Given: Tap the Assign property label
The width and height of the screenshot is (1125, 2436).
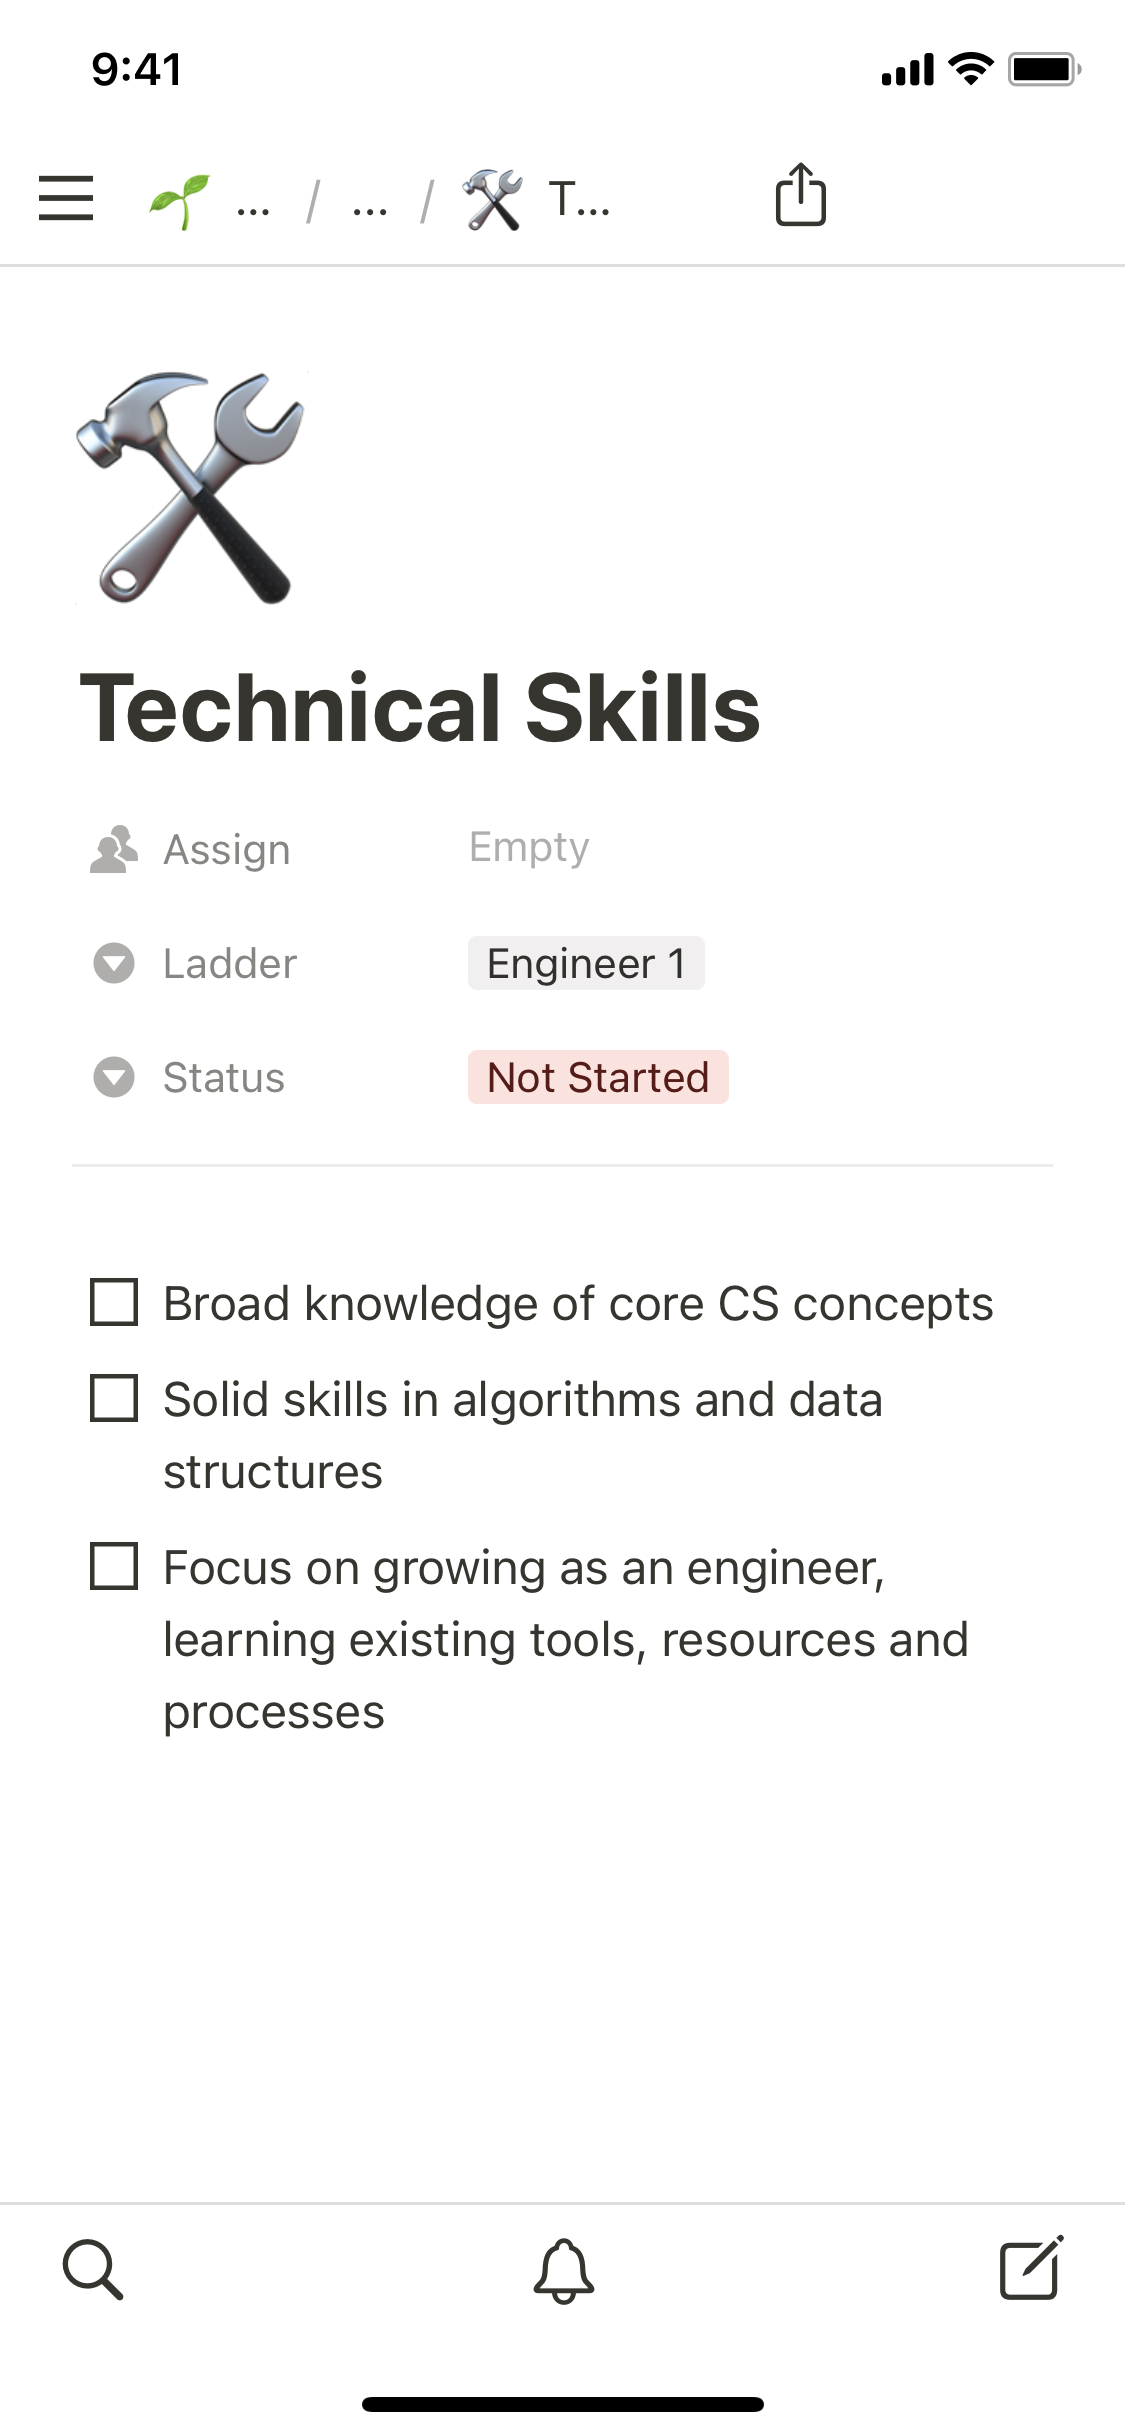Looking at the screenshot, I should [226, 850].
